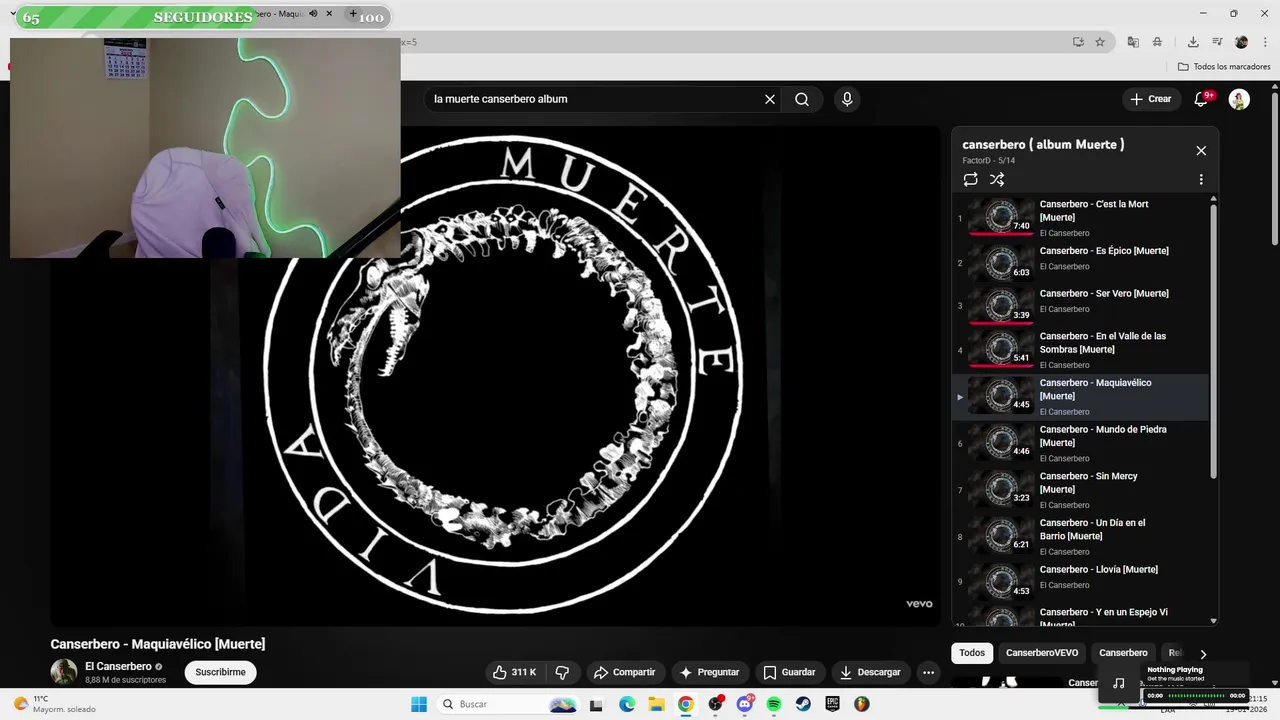Play Ser Vero playlist item
The image size is (1280, 720).
pyautogui.click(x=1080, y=304)
